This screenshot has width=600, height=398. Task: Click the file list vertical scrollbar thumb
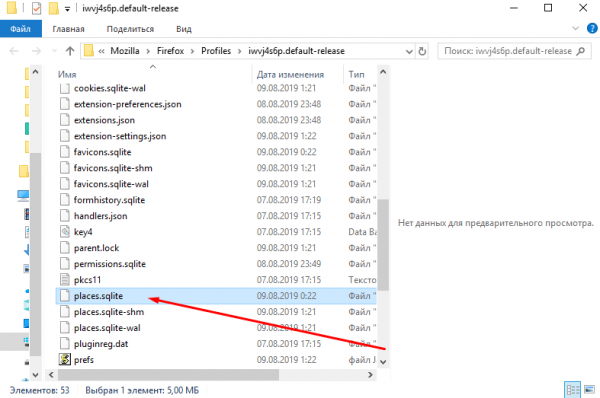click(x=383, y=245)
